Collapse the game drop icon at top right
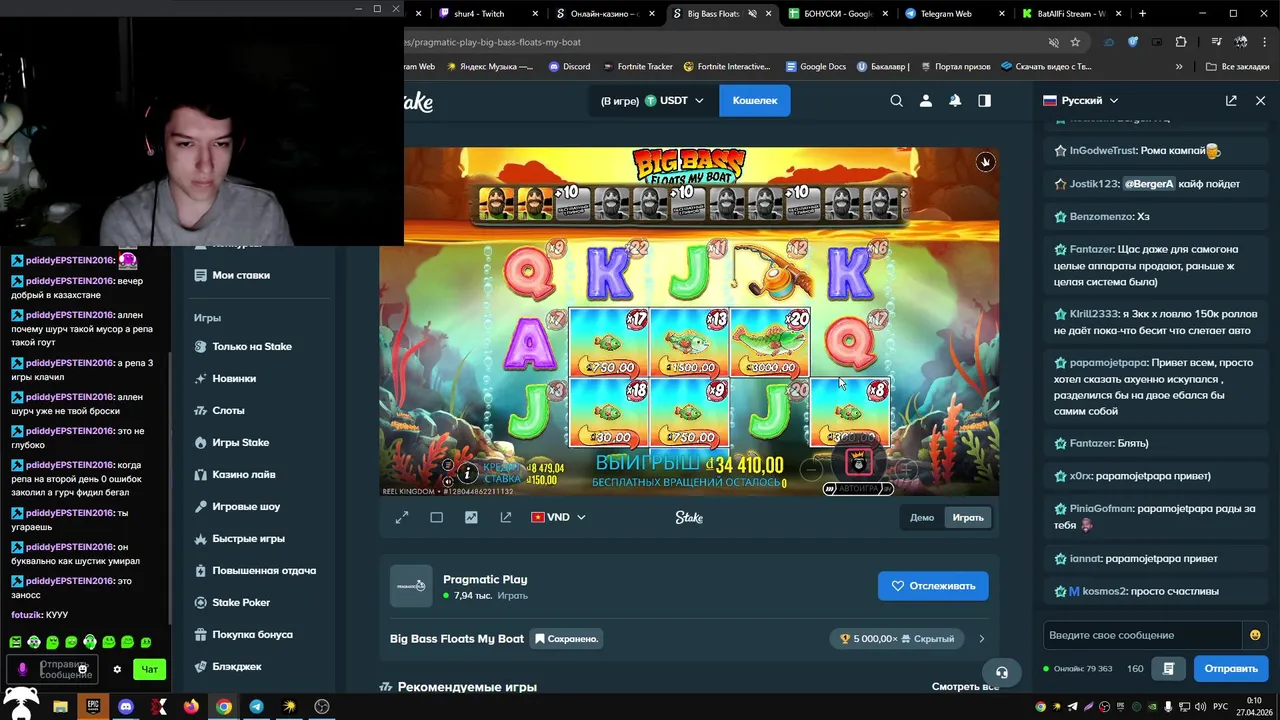The image size is (1280, 720). [x=985, y=162]
